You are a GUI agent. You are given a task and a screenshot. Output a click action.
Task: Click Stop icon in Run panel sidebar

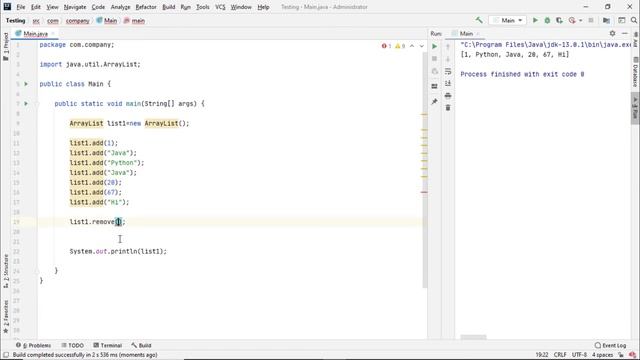coord(434,59)
